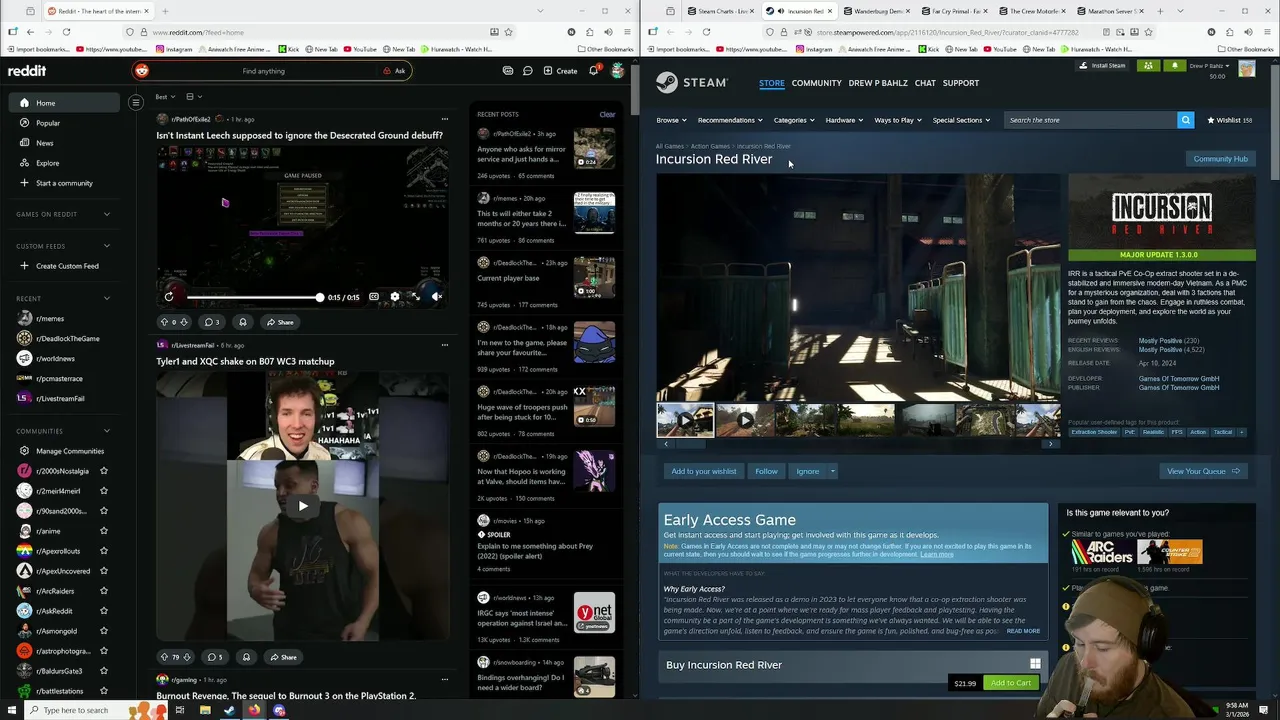Click the Steam store search magnifier button
This screenshot has width=1280, height=720.
coord(1185,120)
